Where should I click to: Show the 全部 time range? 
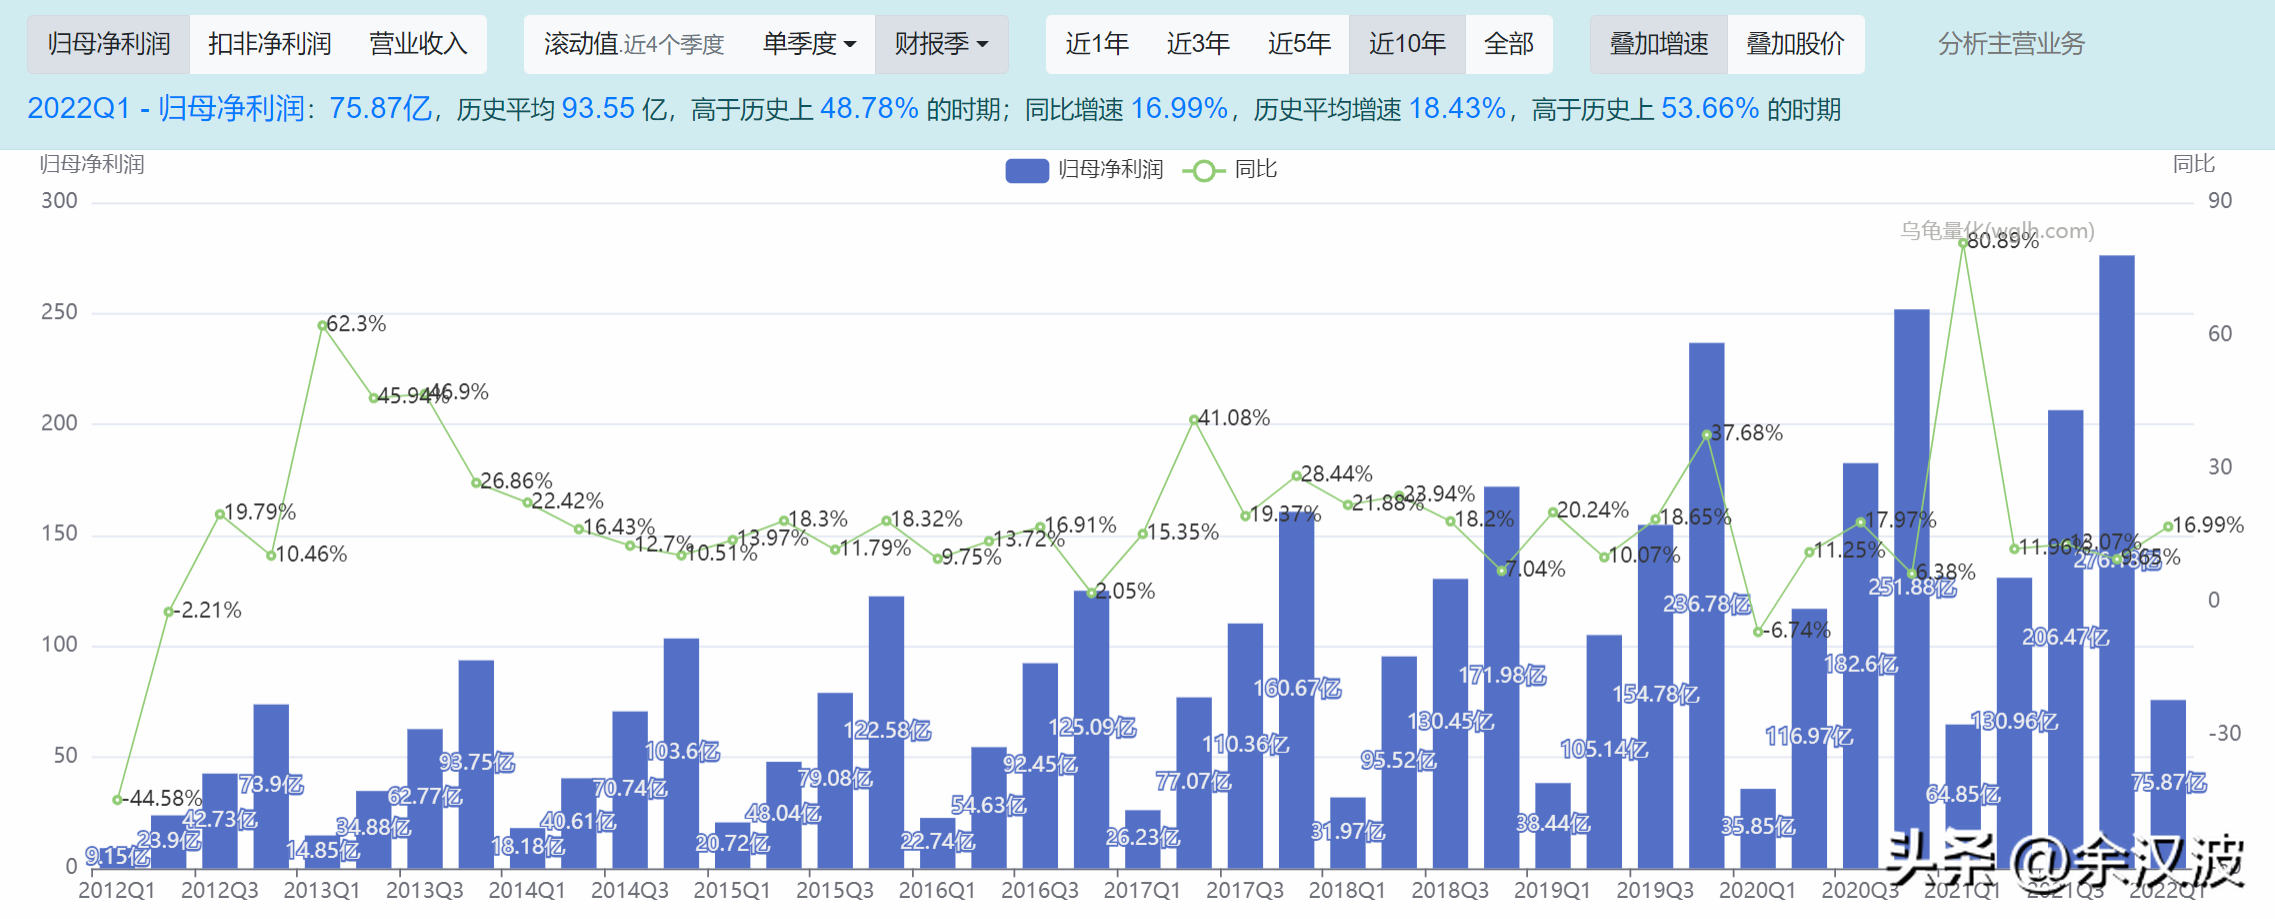pyautogui.click(x=1508, y=44)
